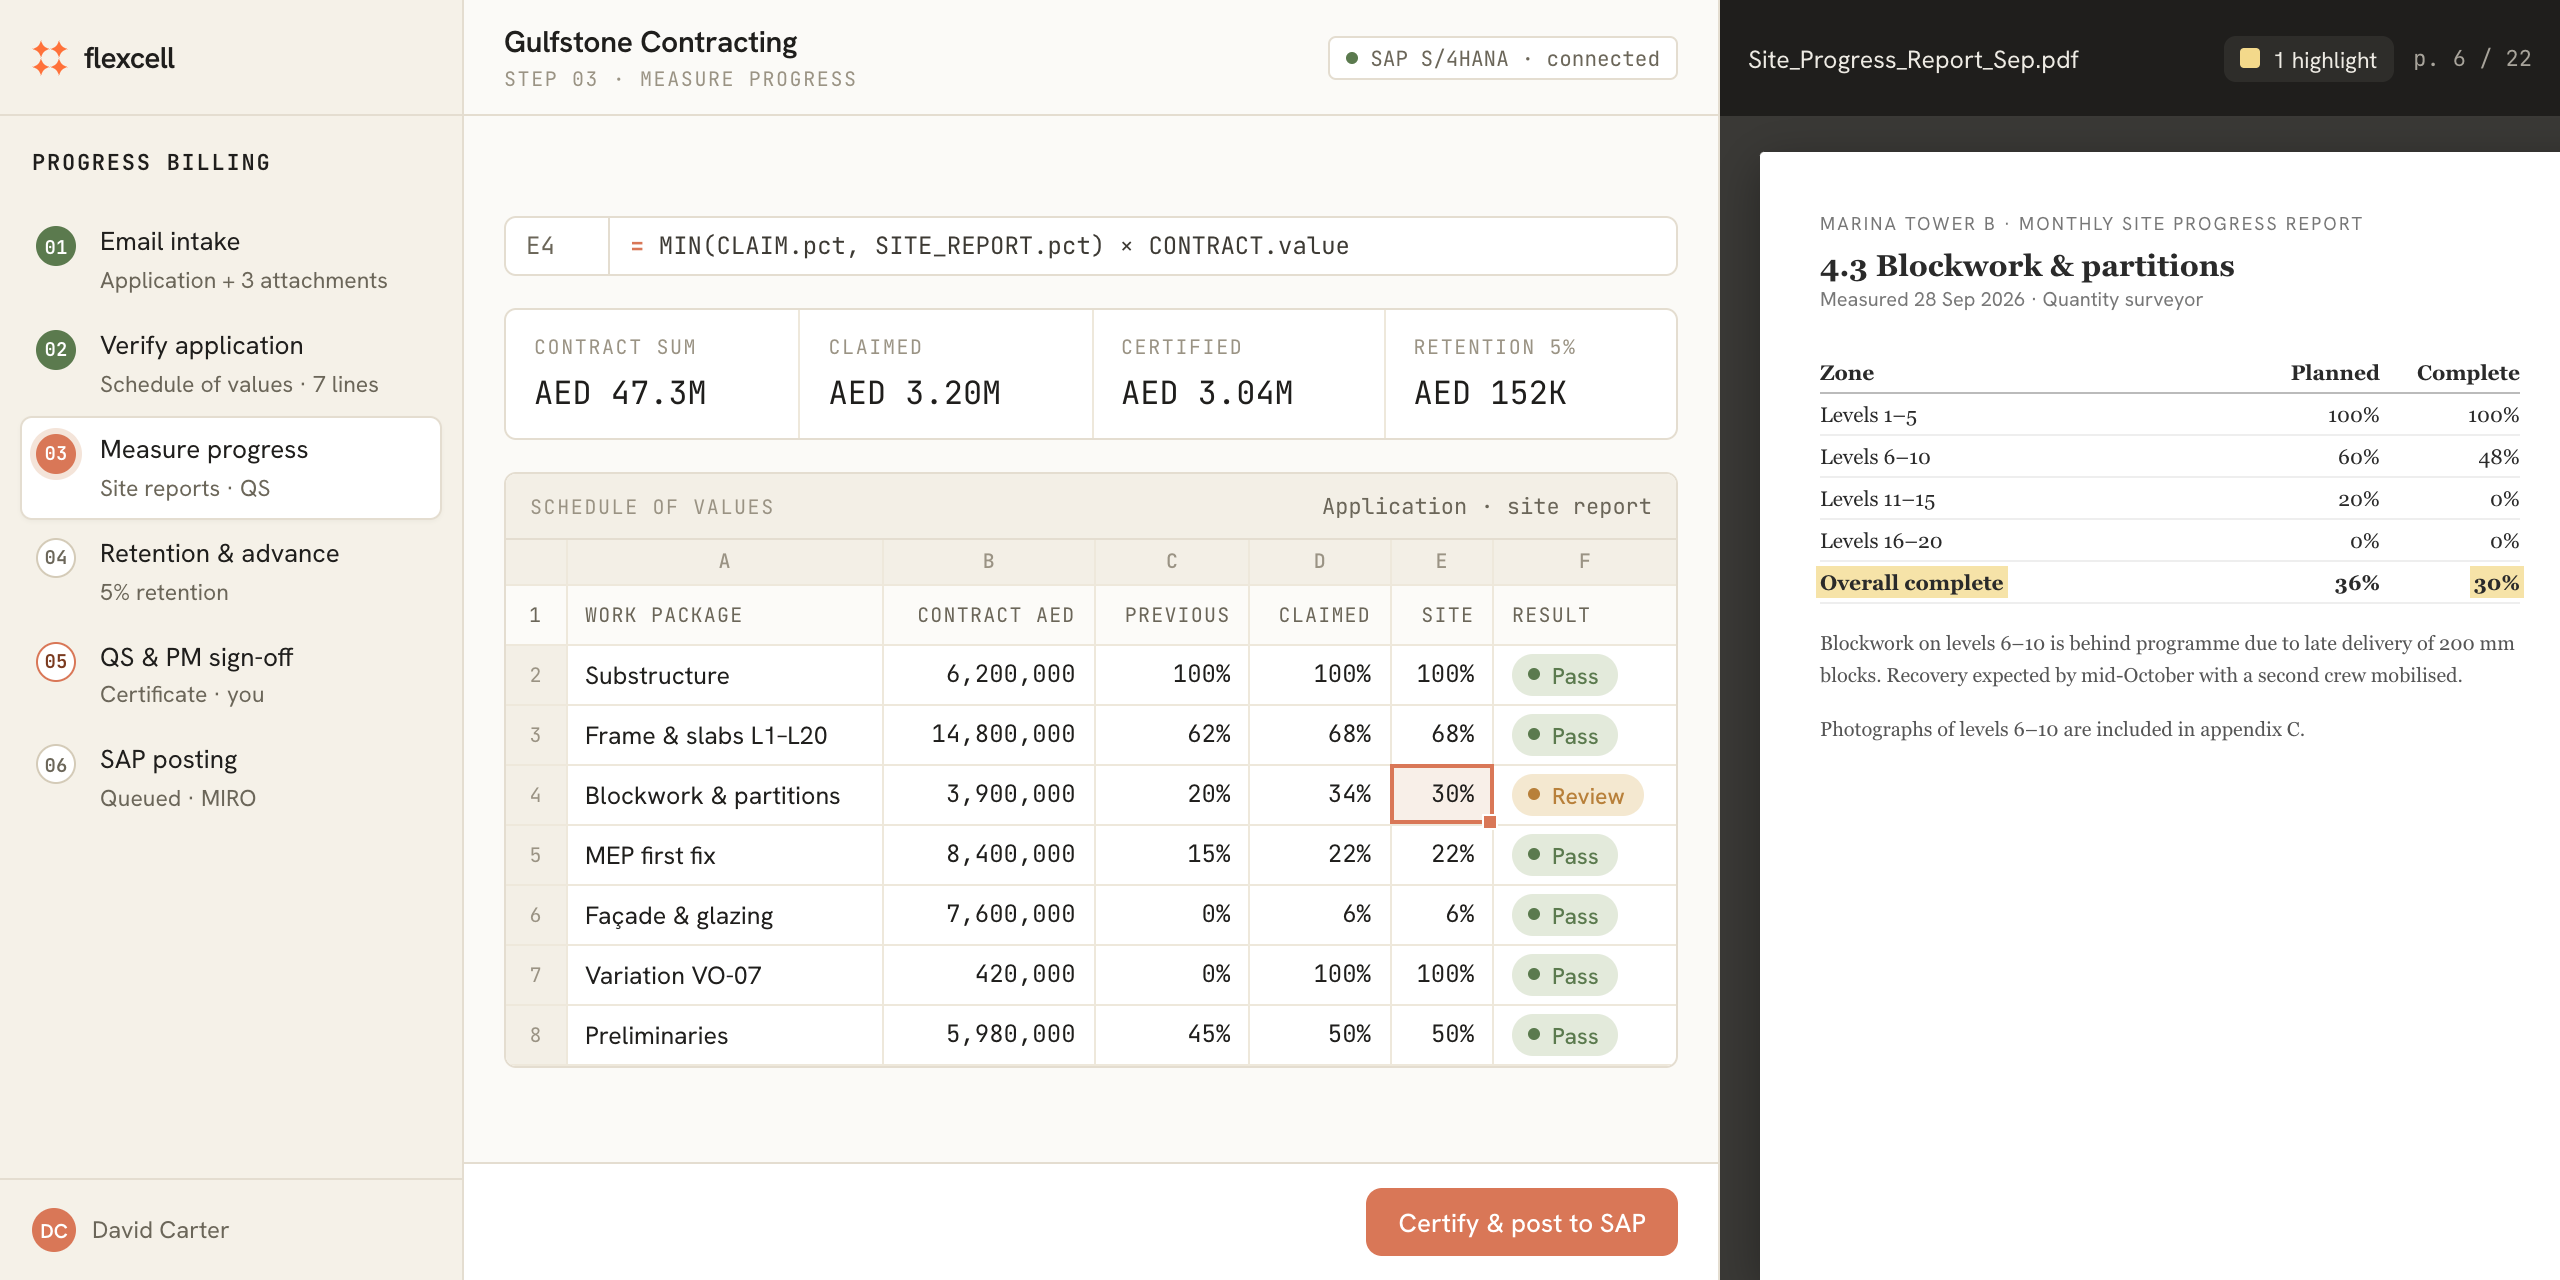The width and height of the screenshot is (2560, 1280).
Task: Select column B header
Action: click(x=988, y=562)
